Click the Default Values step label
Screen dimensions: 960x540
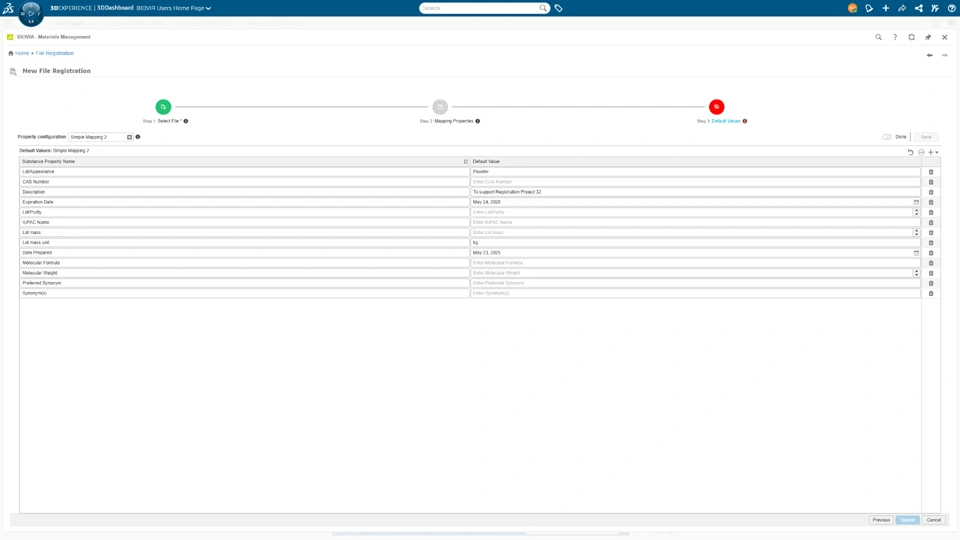point(726,121)
